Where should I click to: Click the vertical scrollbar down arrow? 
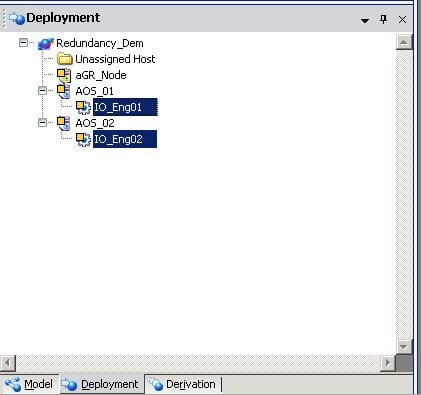(404, 347)
